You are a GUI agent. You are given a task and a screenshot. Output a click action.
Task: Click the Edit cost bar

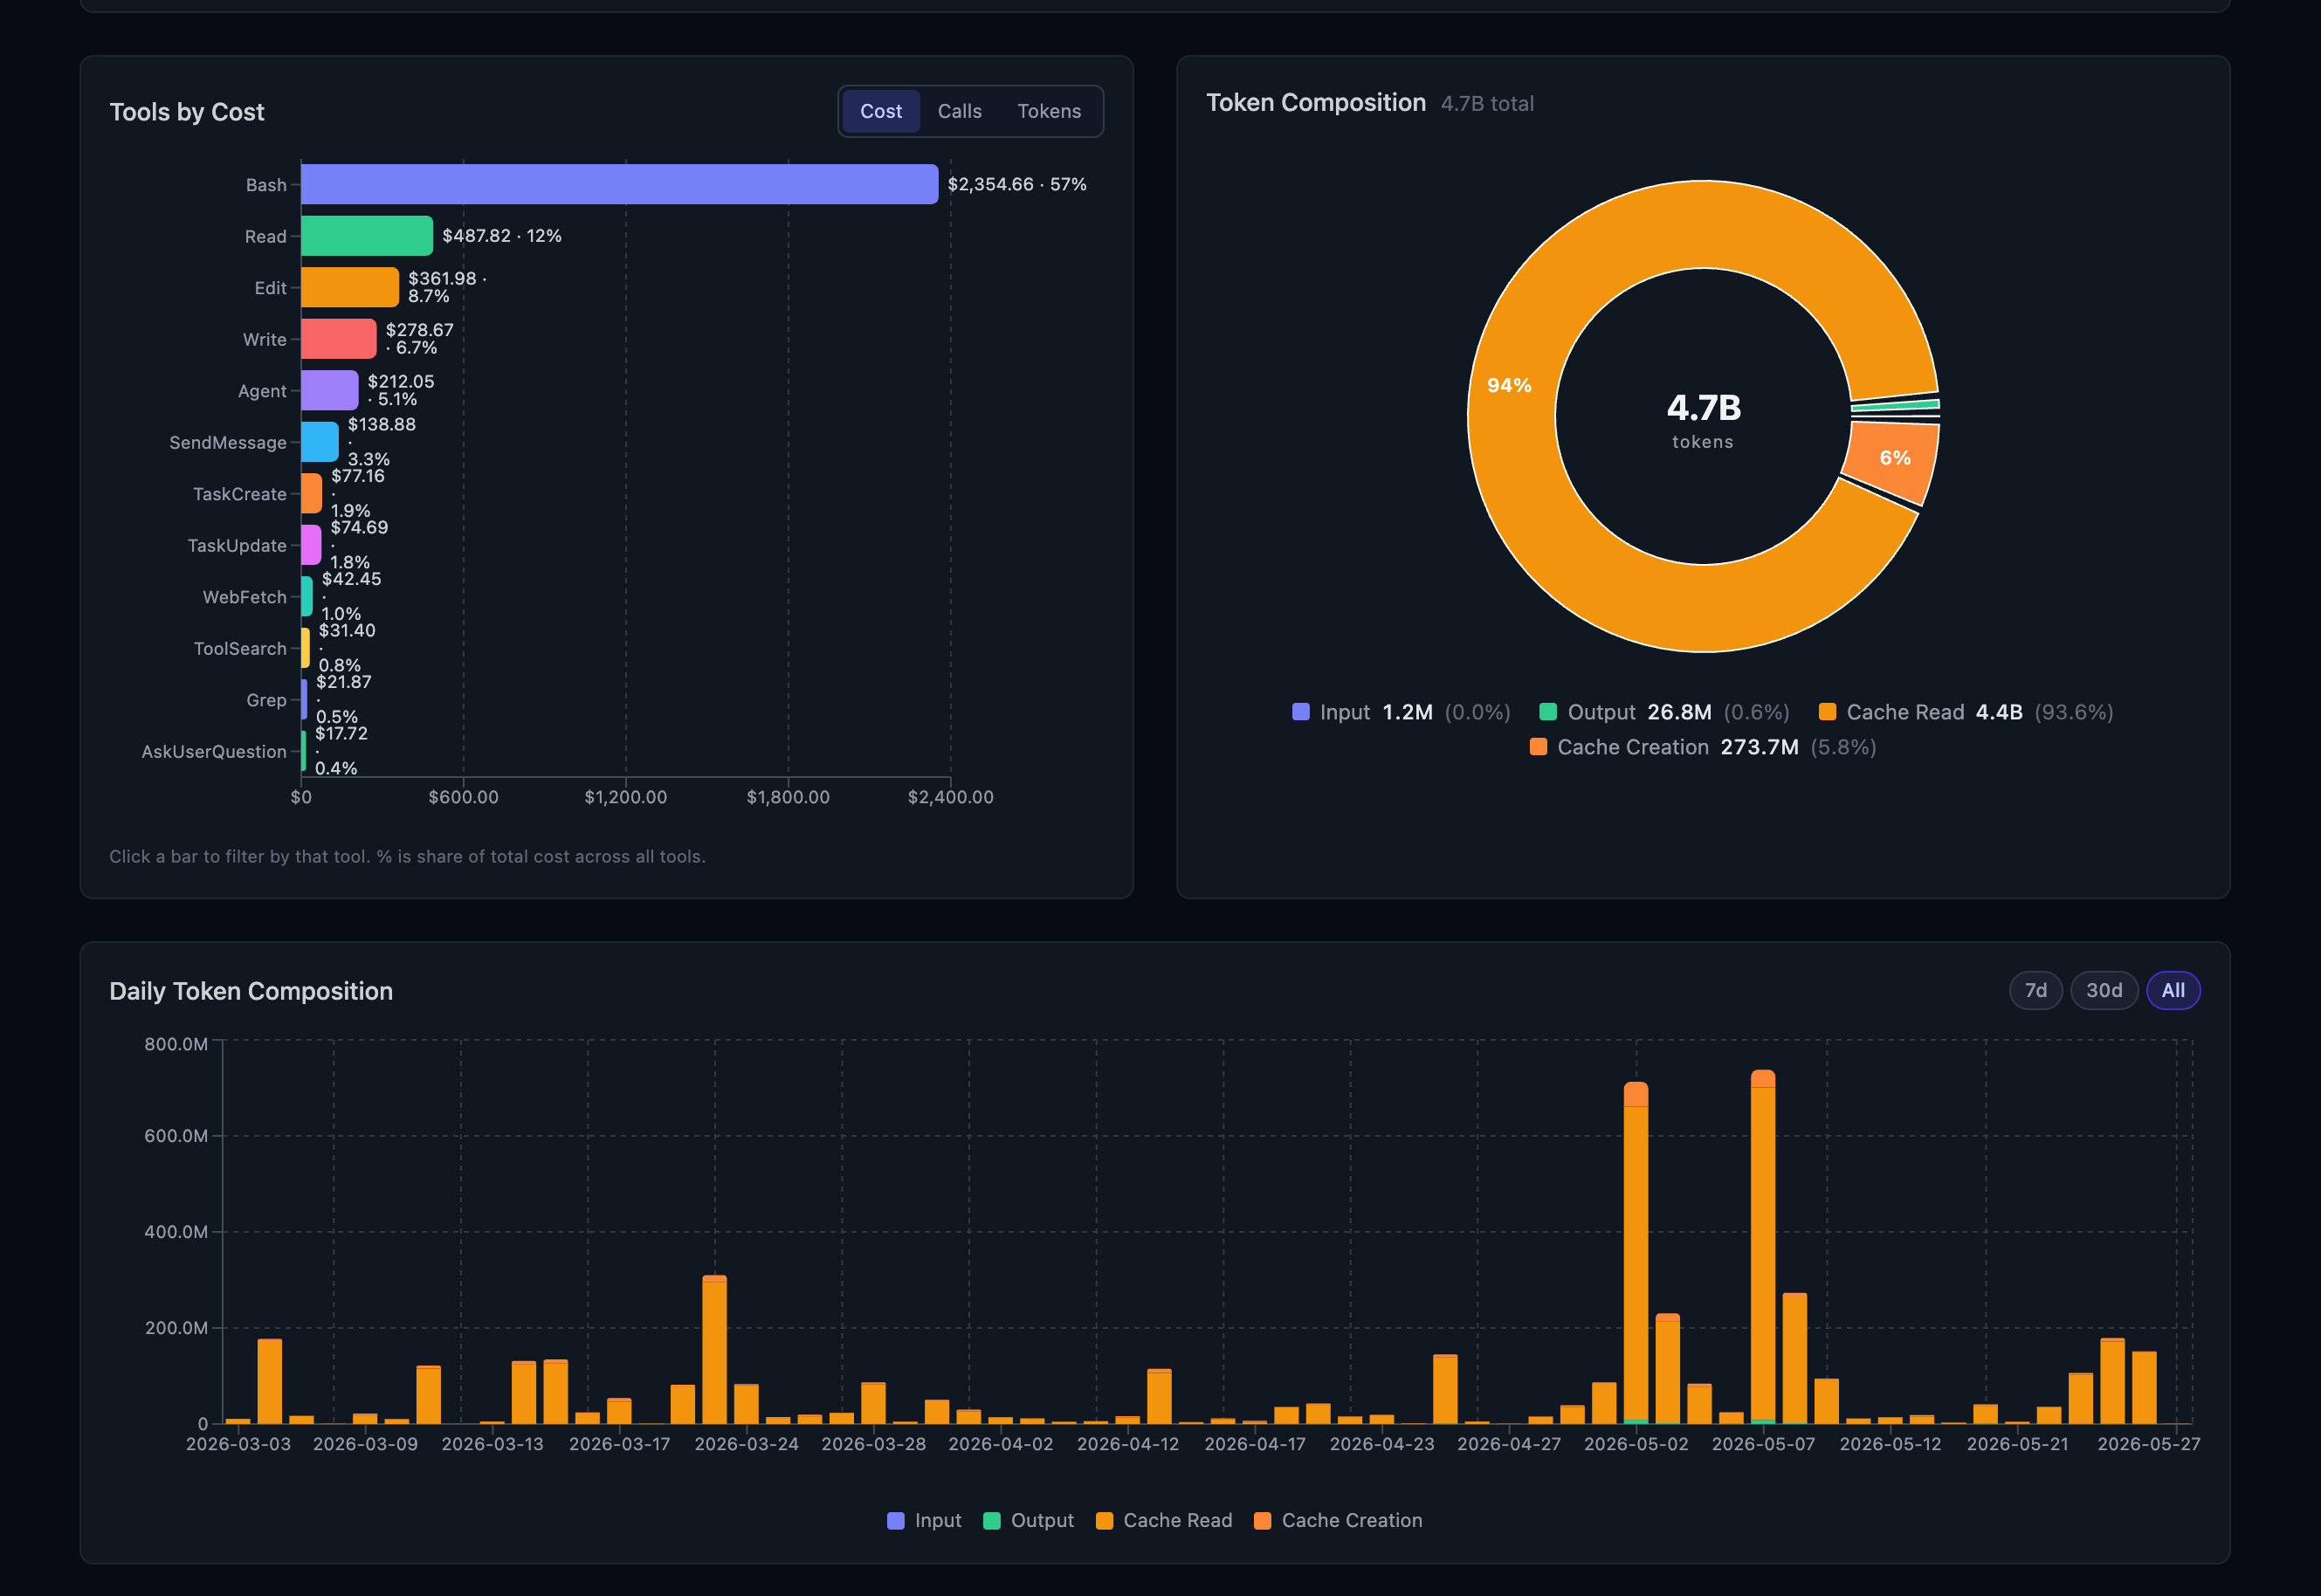[x=350, y=287]
